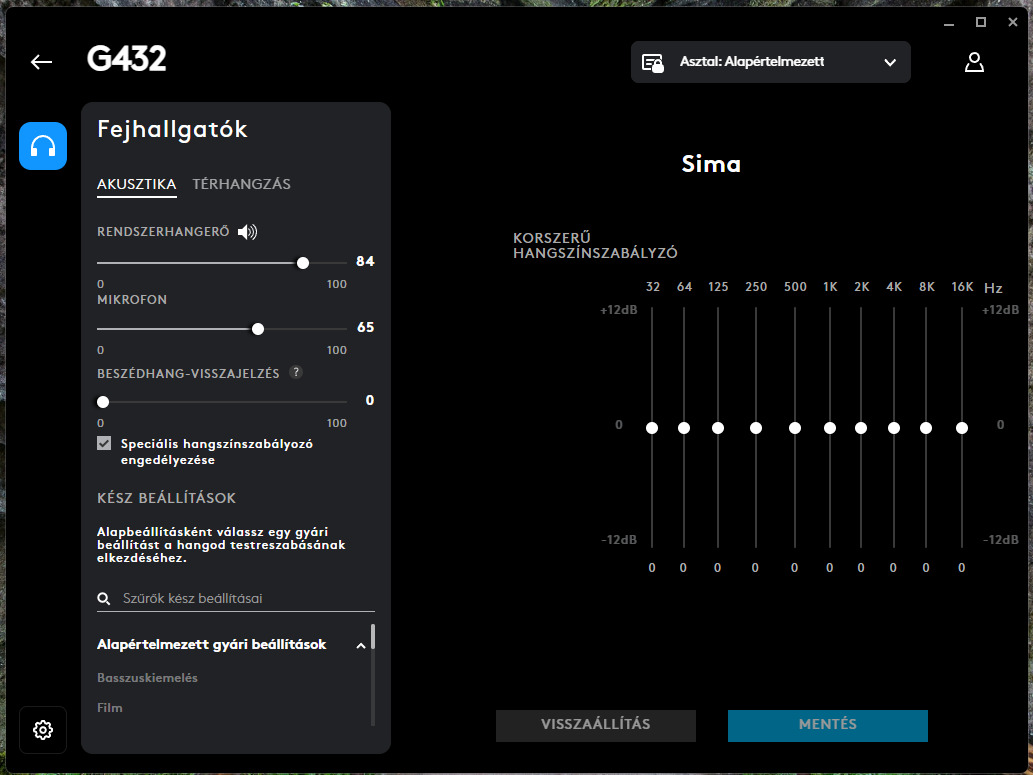Mute system volume with speaker icon
This screenshot has width=1033, height=775.
point(248,231)
